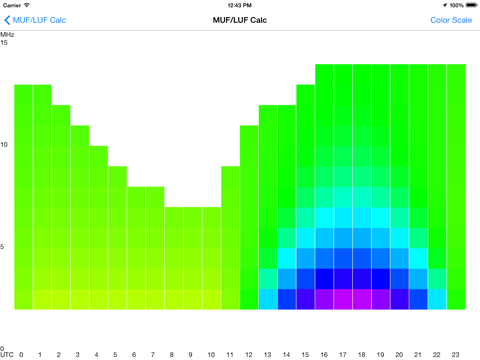480x360 pixels.
Task: Tap the 12:43 PM clock text
Action: (240, 5)
